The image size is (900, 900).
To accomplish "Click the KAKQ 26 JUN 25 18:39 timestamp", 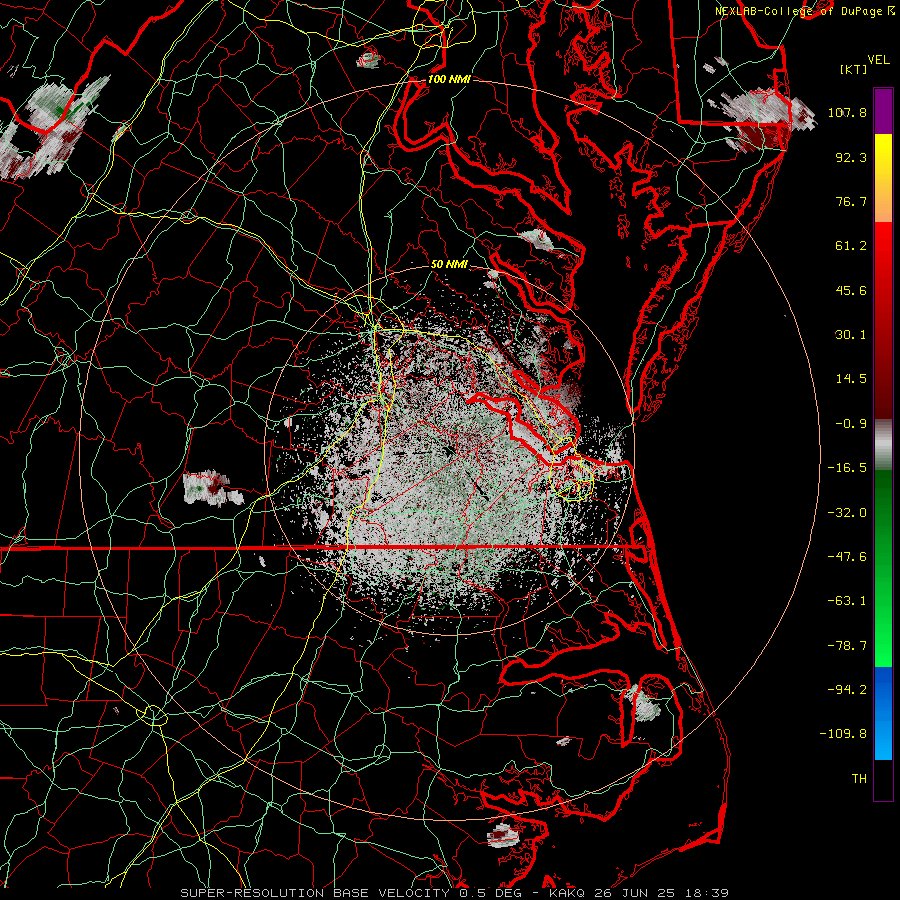I will (x=639, y=893).
